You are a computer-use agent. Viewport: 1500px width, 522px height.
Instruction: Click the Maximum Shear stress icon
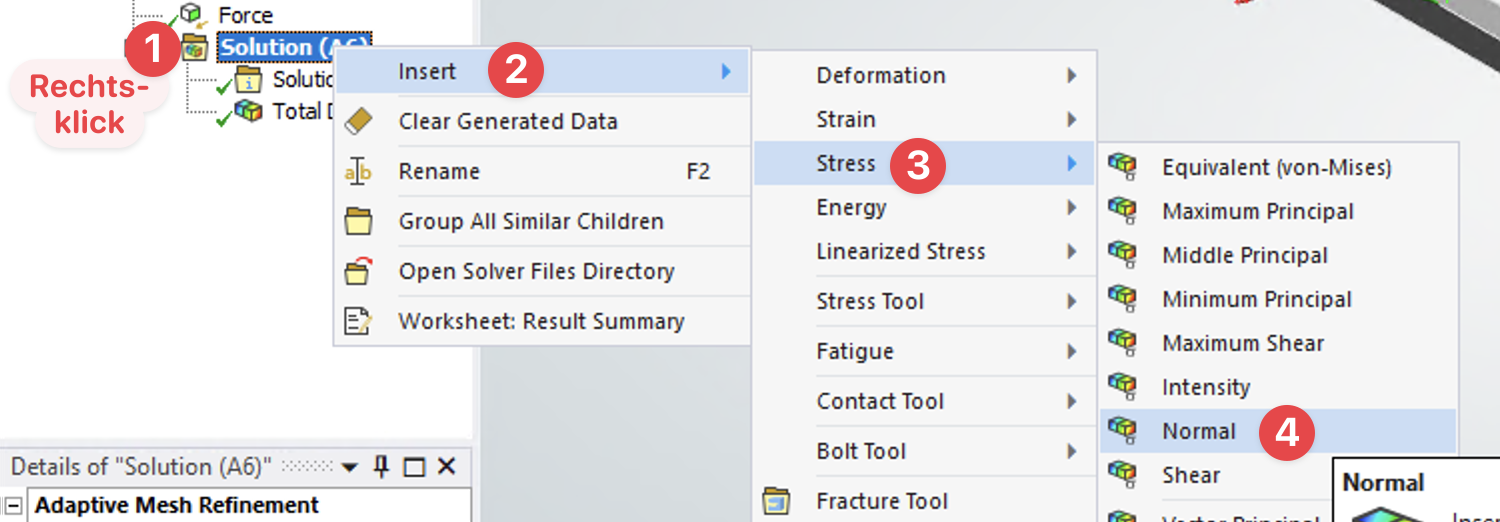point(1124,343)
